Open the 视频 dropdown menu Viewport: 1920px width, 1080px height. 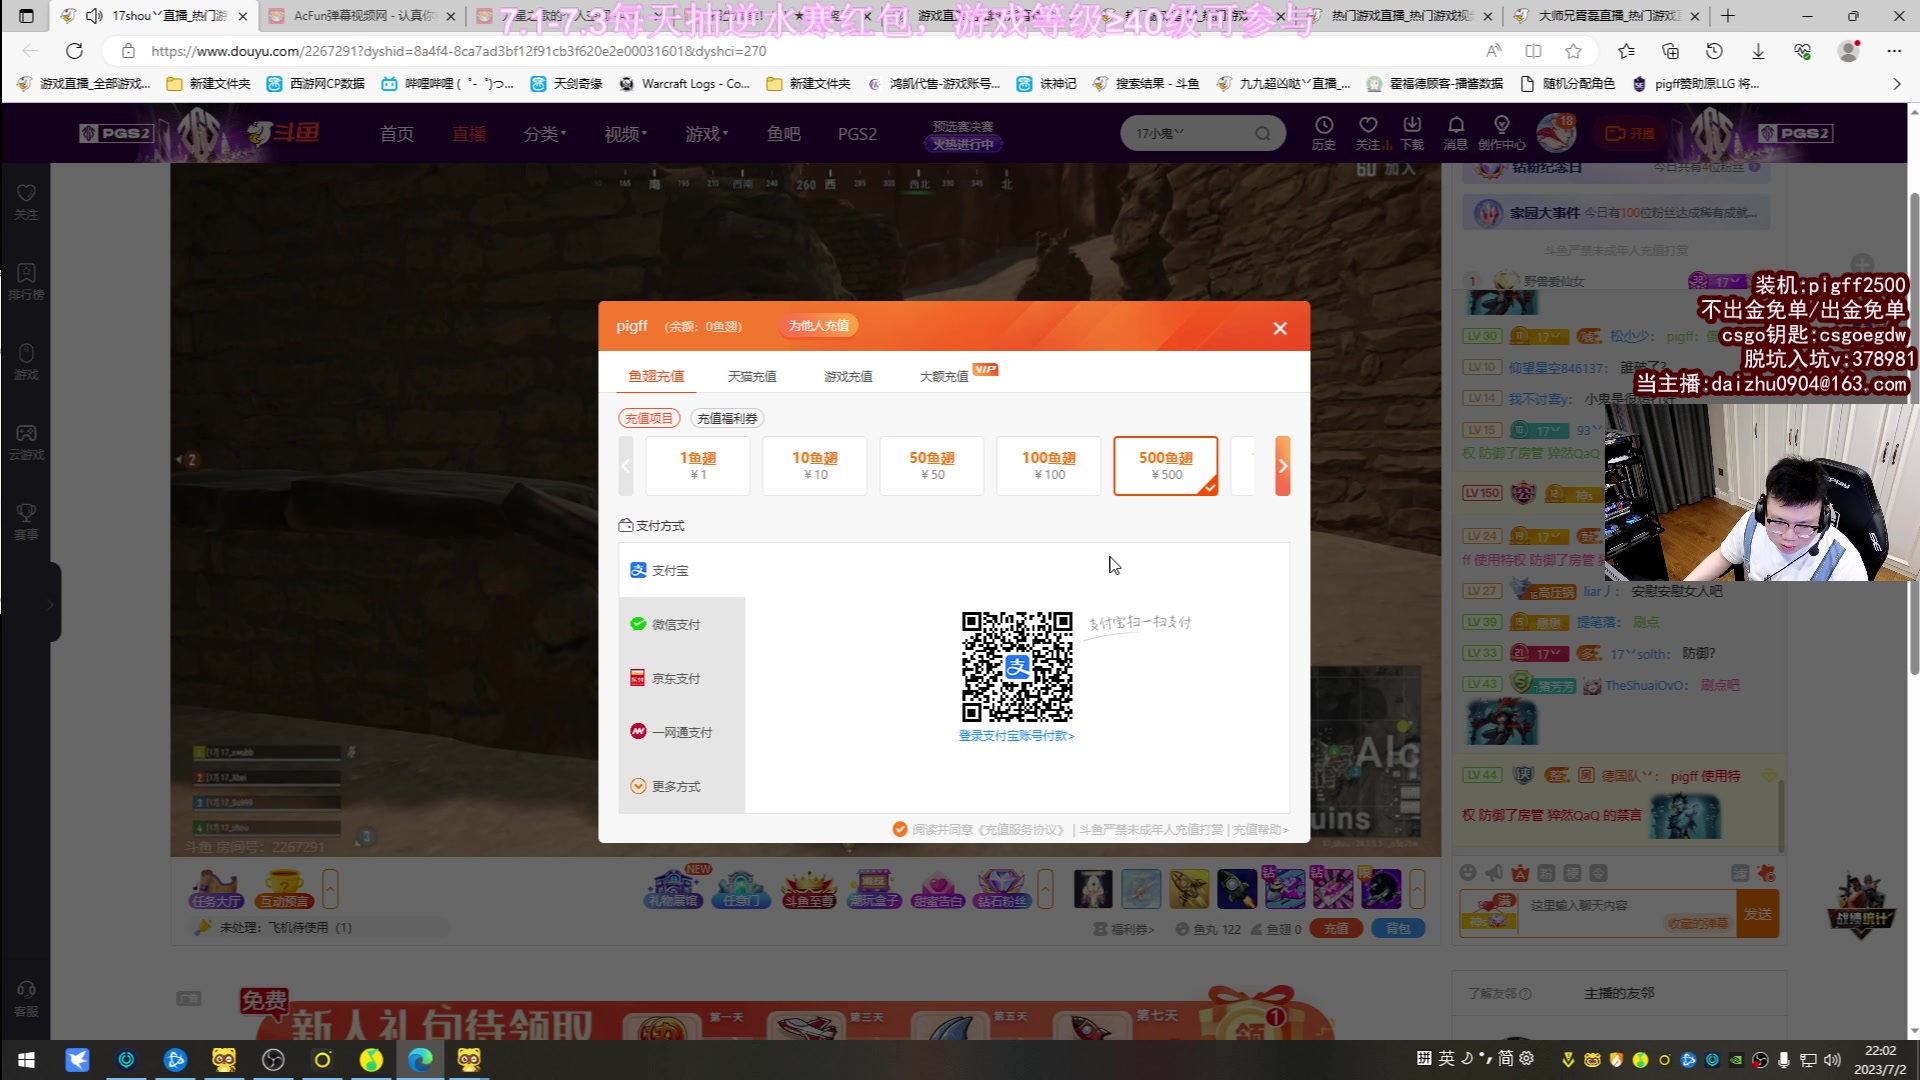tap(623, 133)
